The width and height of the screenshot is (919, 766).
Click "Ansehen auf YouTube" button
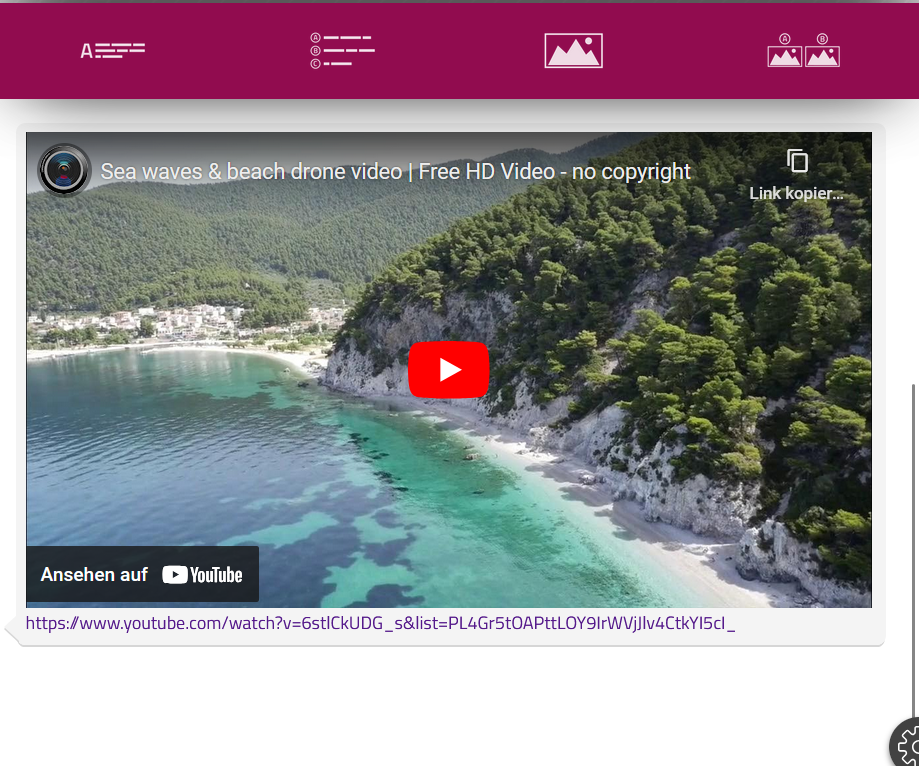pyautogui.click(x=142, y=574)
